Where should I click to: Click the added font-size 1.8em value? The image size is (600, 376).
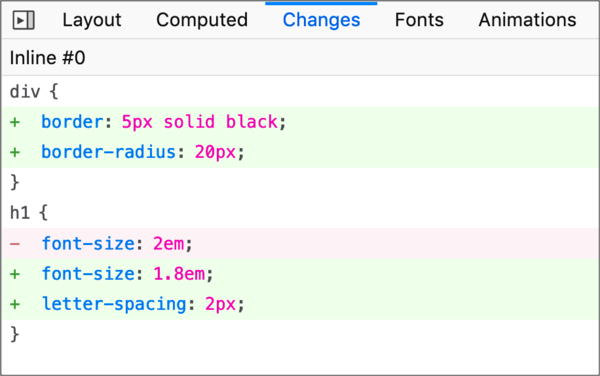point(179,273)
